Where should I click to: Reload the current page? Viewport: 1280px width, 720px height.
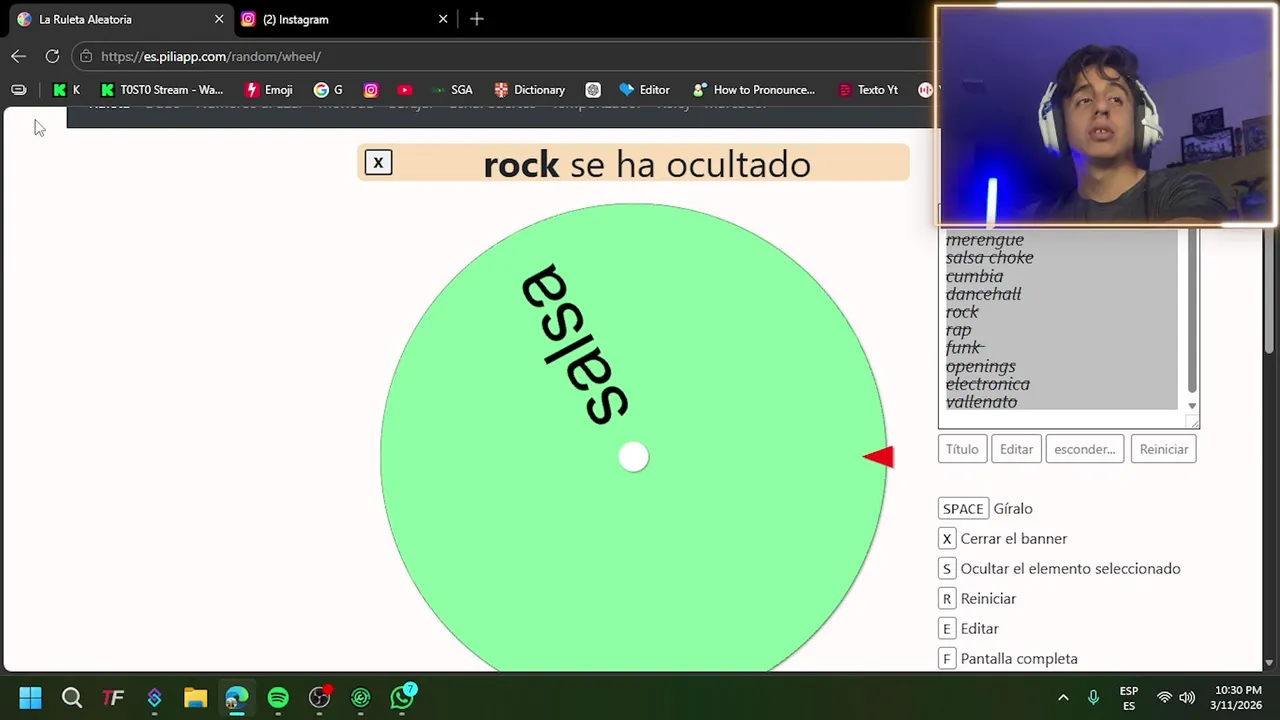(52, 56)
